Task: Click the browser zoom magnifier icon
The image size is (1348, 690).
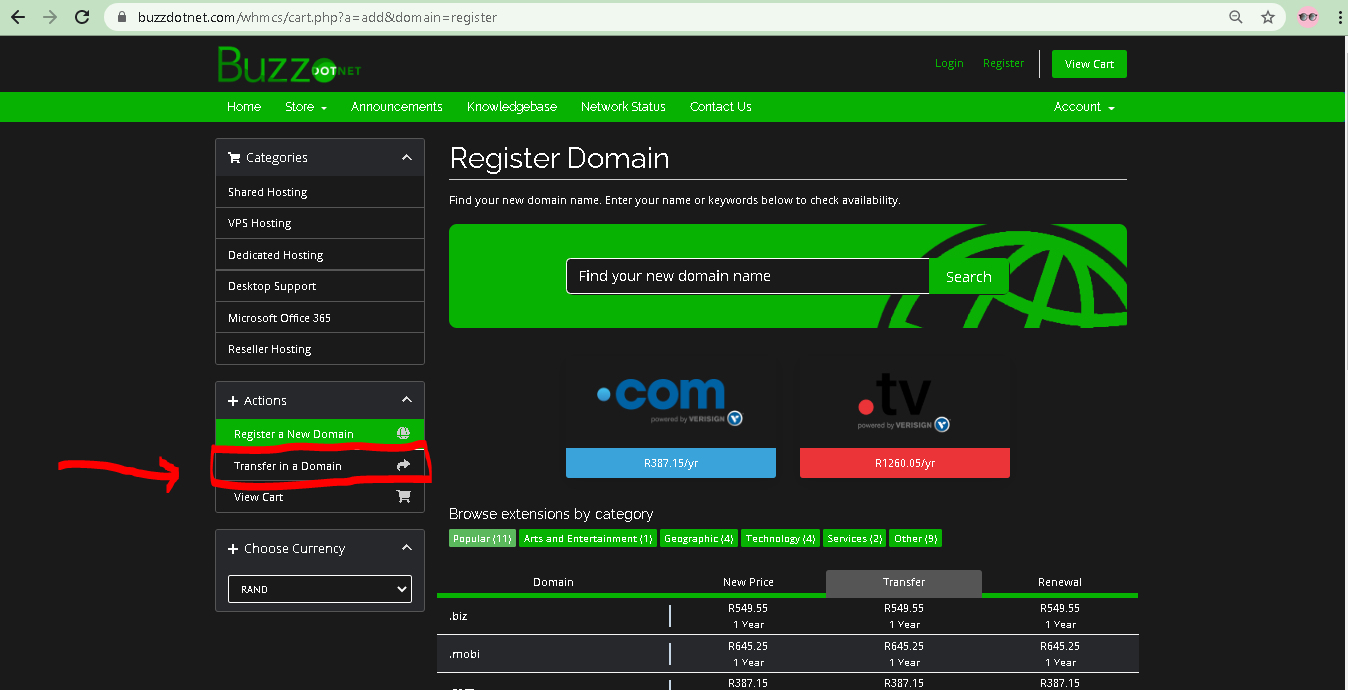Action: click(1236, 17)
